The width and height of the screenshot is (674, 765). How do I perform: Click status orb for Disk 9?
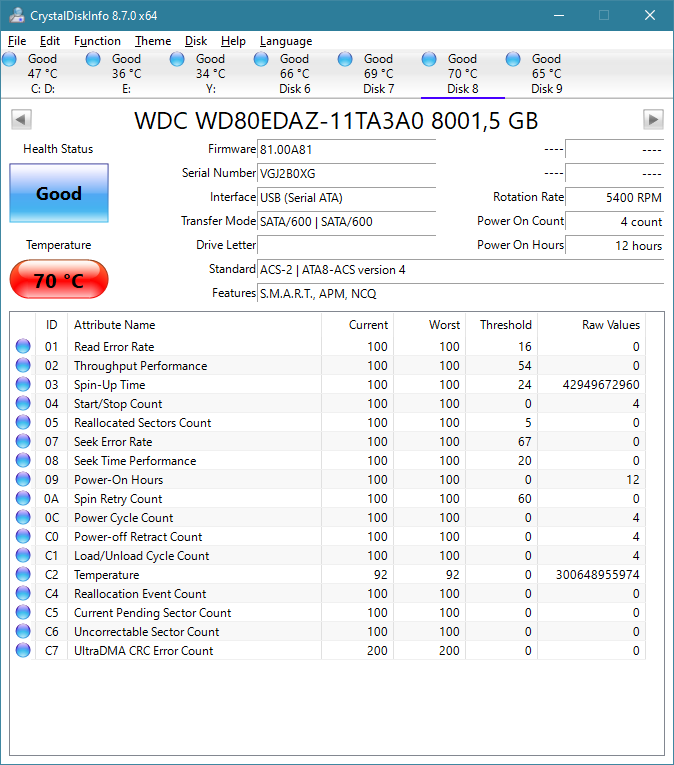click(x=513, y=59)
